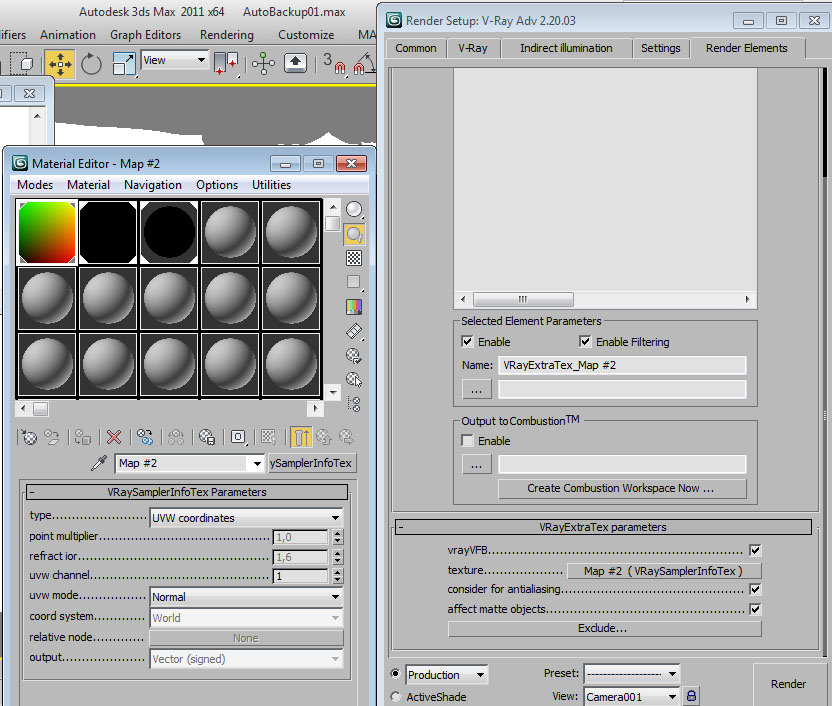Click the Put to Library icon
The width and height of the screenshot is (832, 706).
206,437
